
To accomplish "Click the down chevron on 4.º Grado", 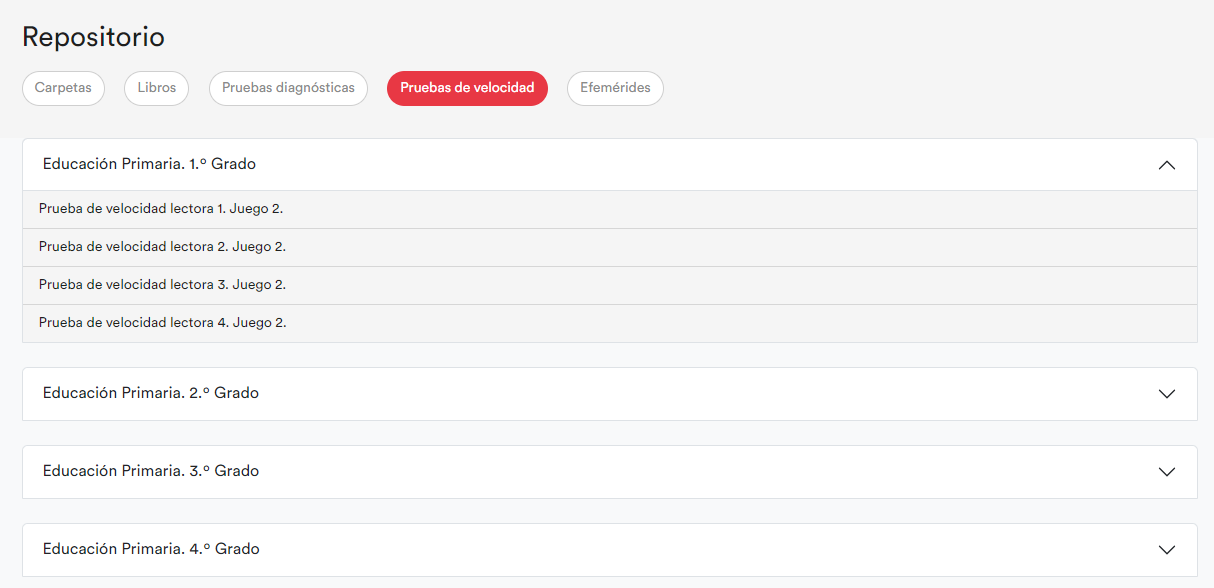I will pyautogui.click(x=1166, y=550).
